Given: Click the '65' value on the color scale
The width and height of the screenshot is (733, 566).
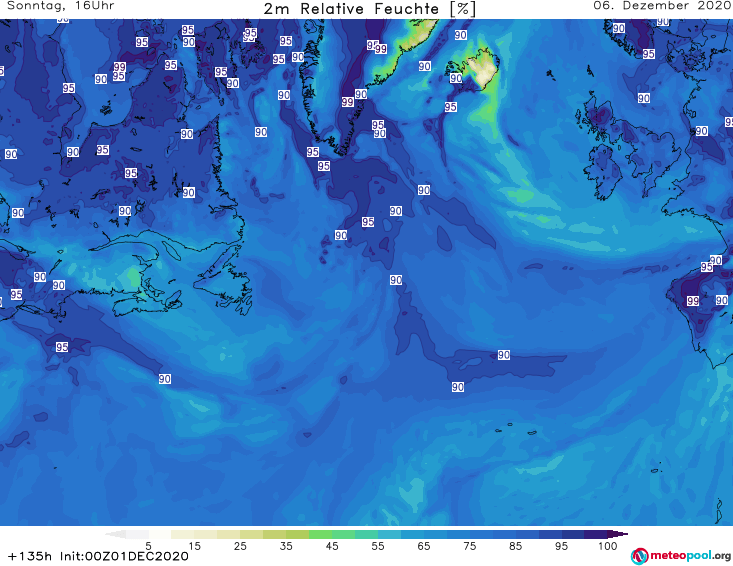Looking at the screenshot, I should [424, 546].
